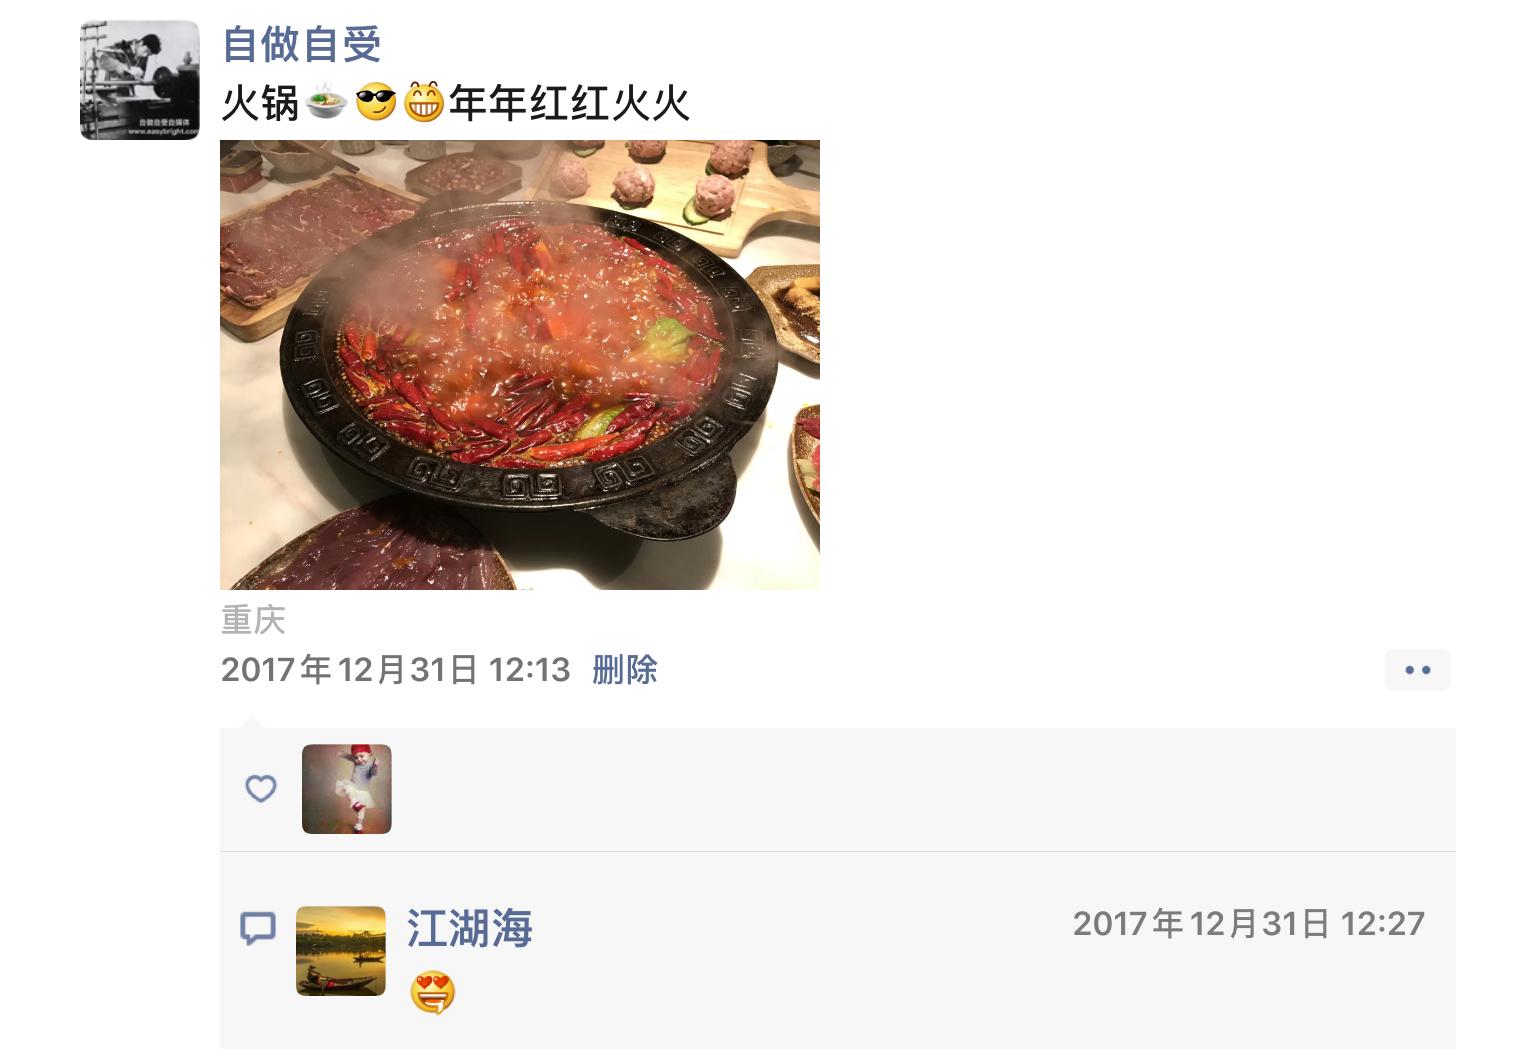The width and height of the screenshot is (1536, 1049).
Task: Open the hot pot photo
Action: 520,365
